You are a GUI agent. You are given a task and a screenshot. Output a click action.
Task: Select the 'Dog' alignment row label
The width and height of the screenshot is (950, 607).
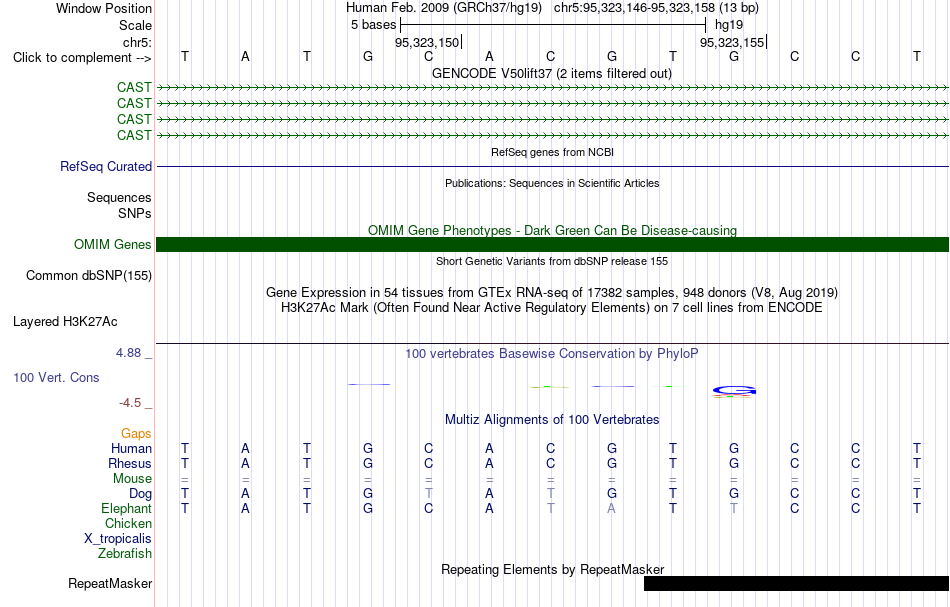click(x=140, y=494)
